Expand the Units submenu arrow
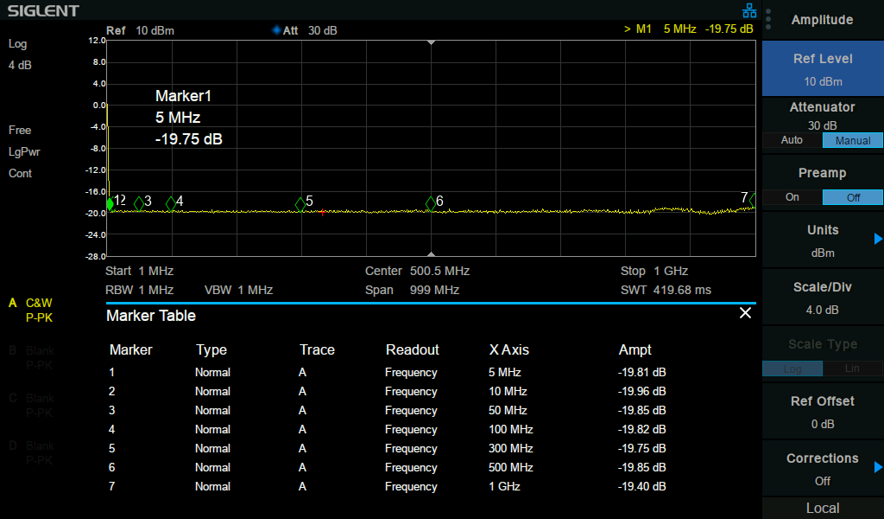This screenshot has height=519, width=884. [x=878, y=239]
